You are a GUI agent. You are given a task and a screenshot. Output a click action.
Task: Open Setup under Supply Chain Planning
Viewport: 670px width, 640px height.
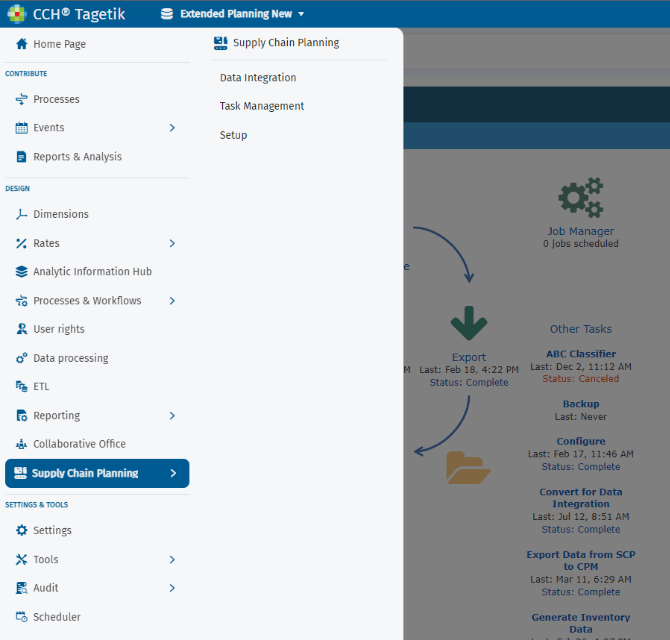233,135
